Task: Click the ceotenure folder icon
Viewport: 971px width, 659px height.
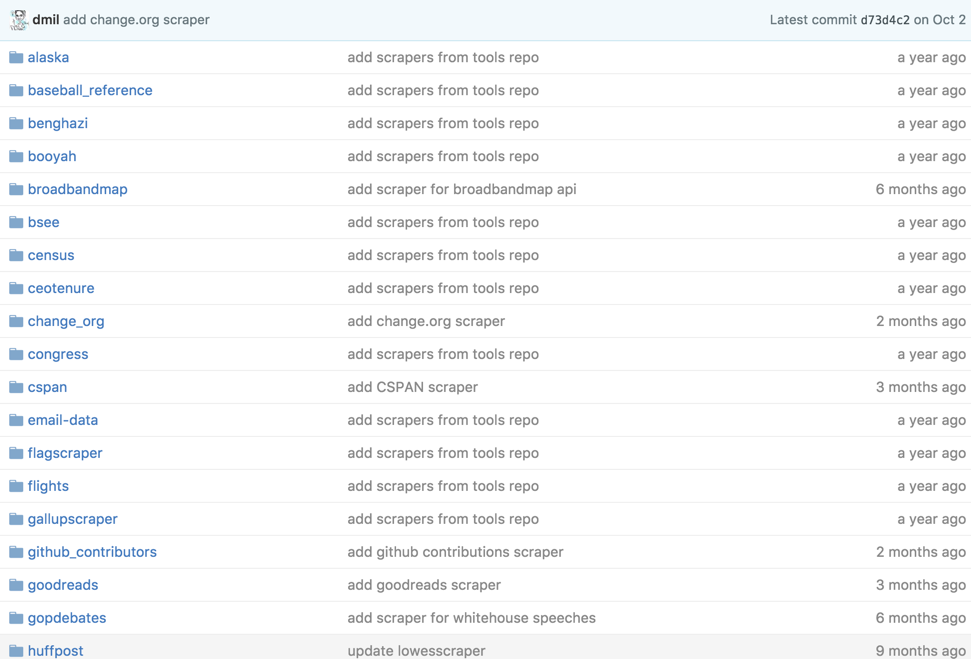Action: pos(16,288)
